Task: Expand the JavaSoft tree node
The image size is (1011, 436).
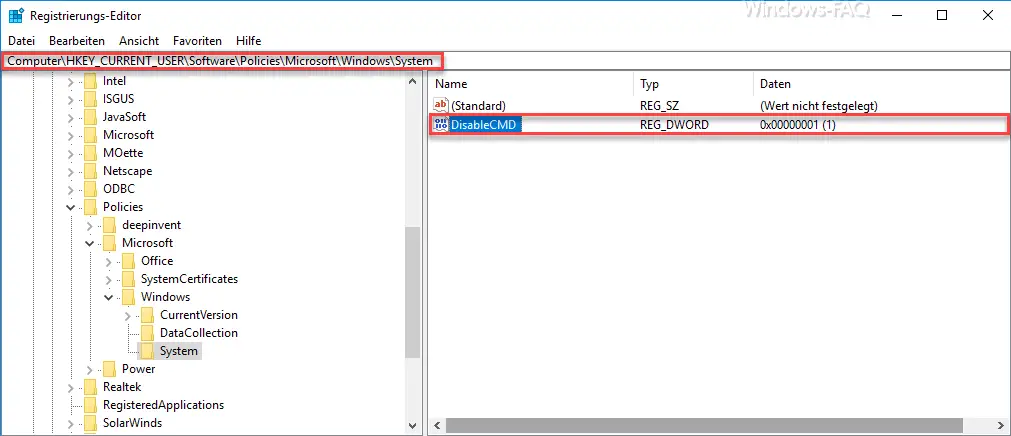Action: click(71, 117)
